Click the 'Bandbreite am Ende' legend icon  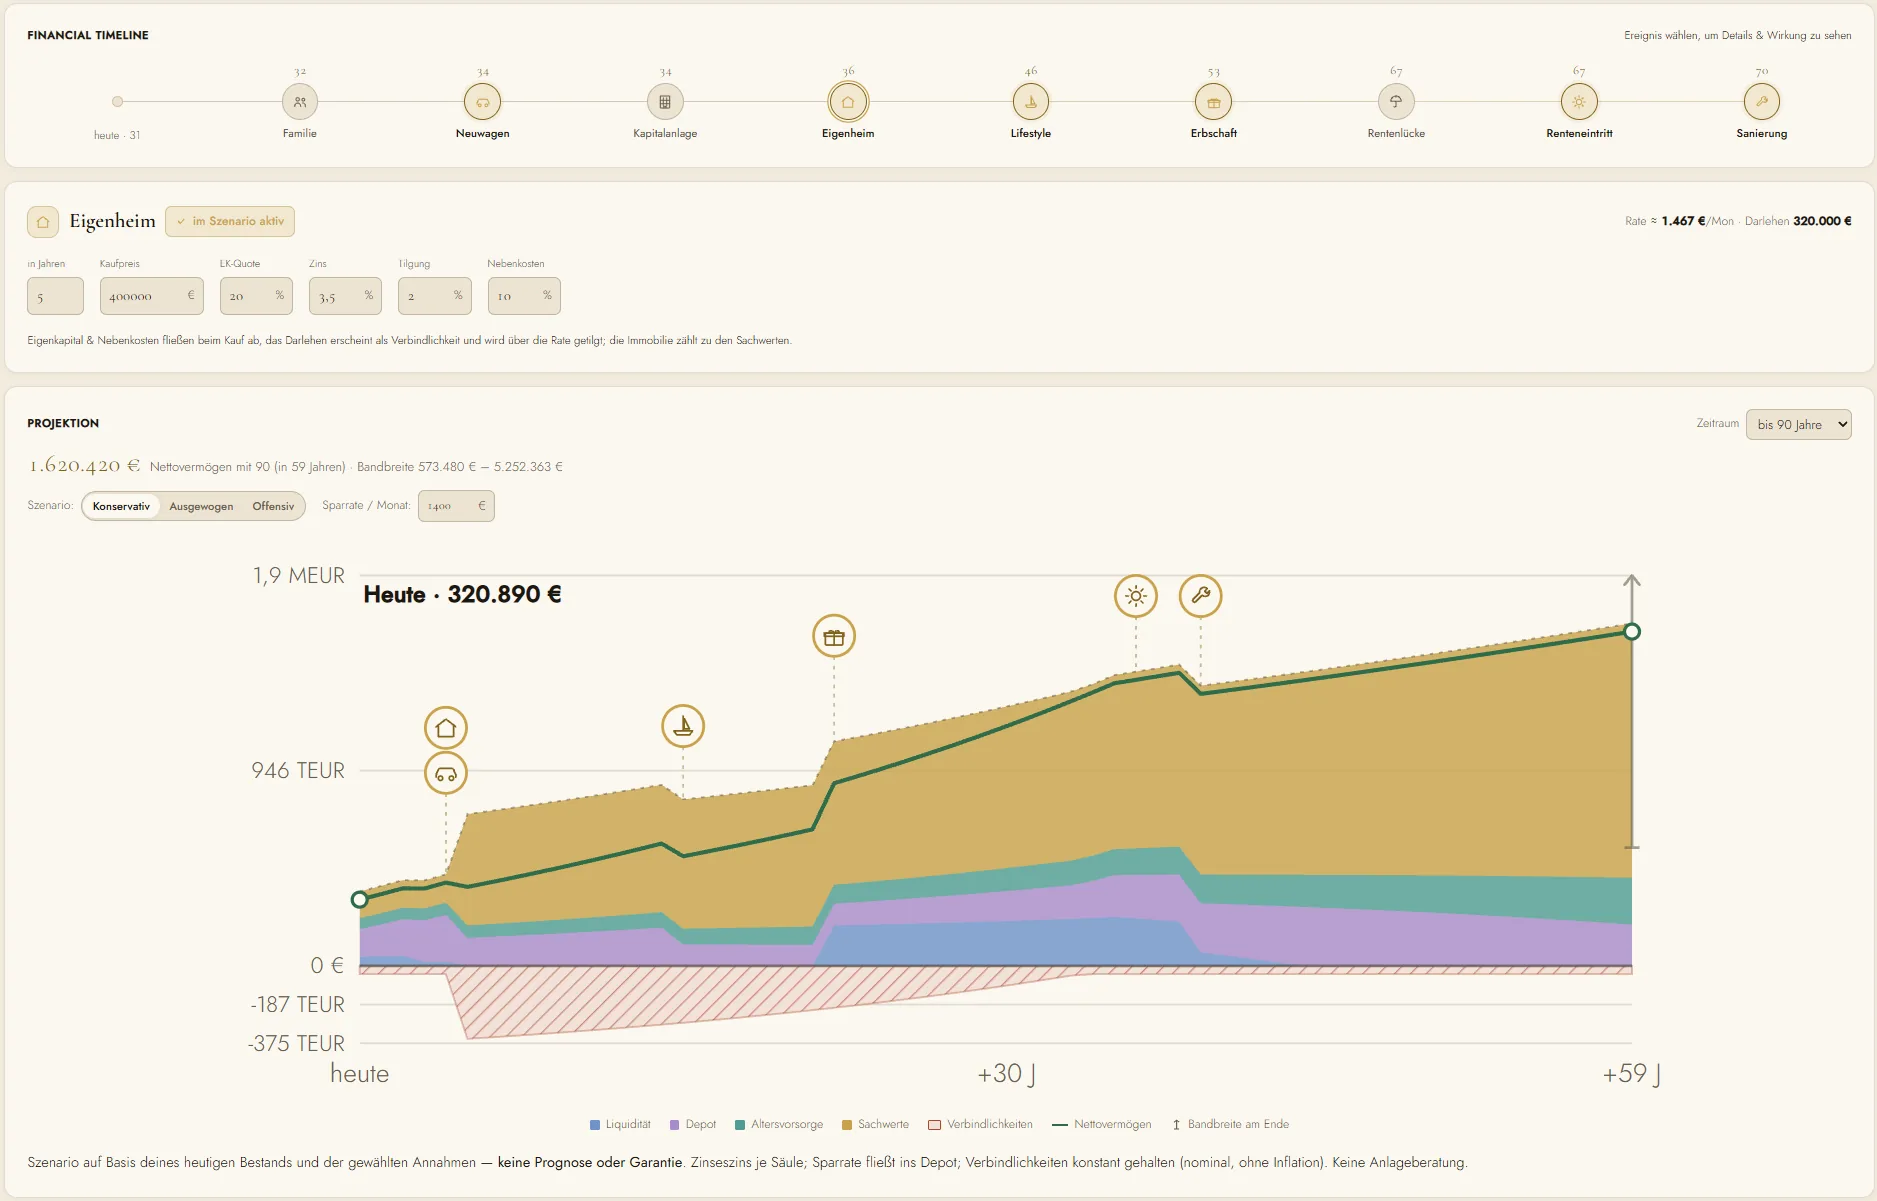click(x=1176, y=1125)
